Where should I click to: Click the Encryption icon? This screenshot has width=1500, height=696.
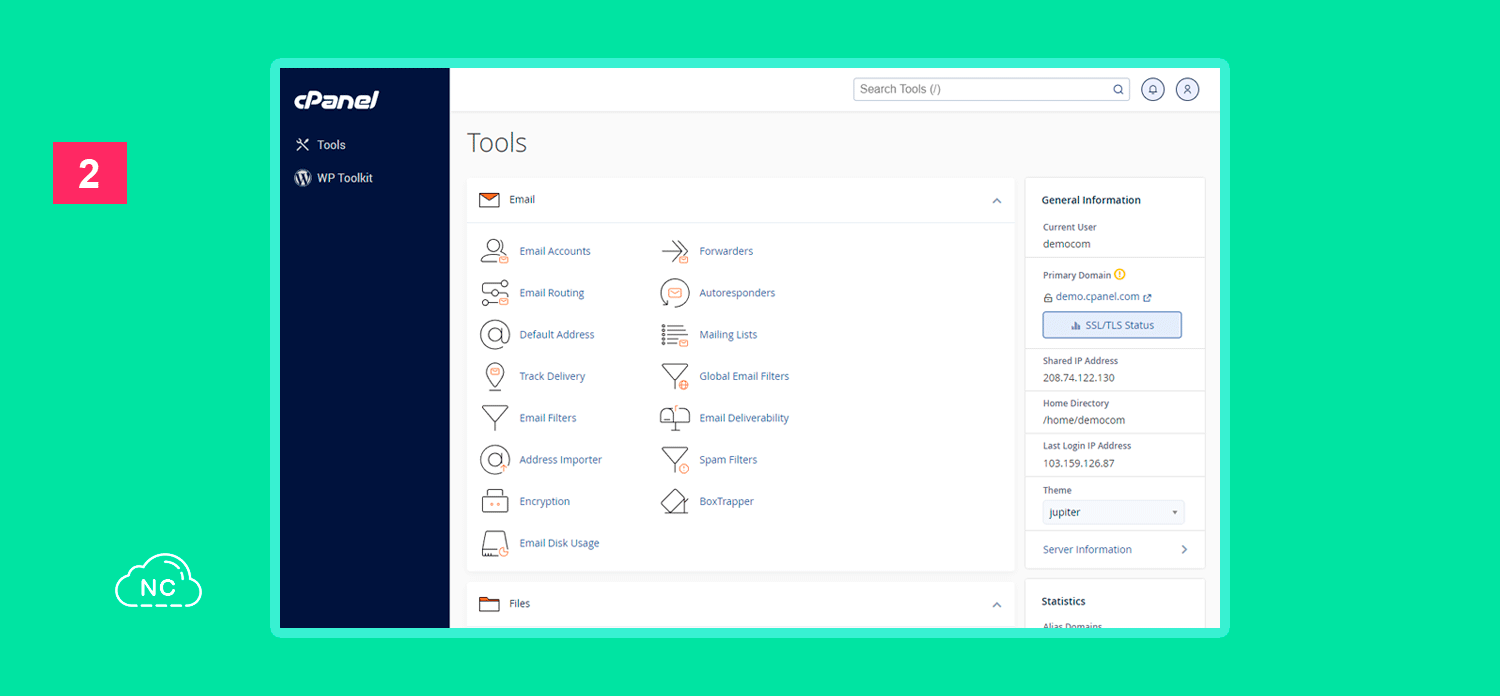495,502
